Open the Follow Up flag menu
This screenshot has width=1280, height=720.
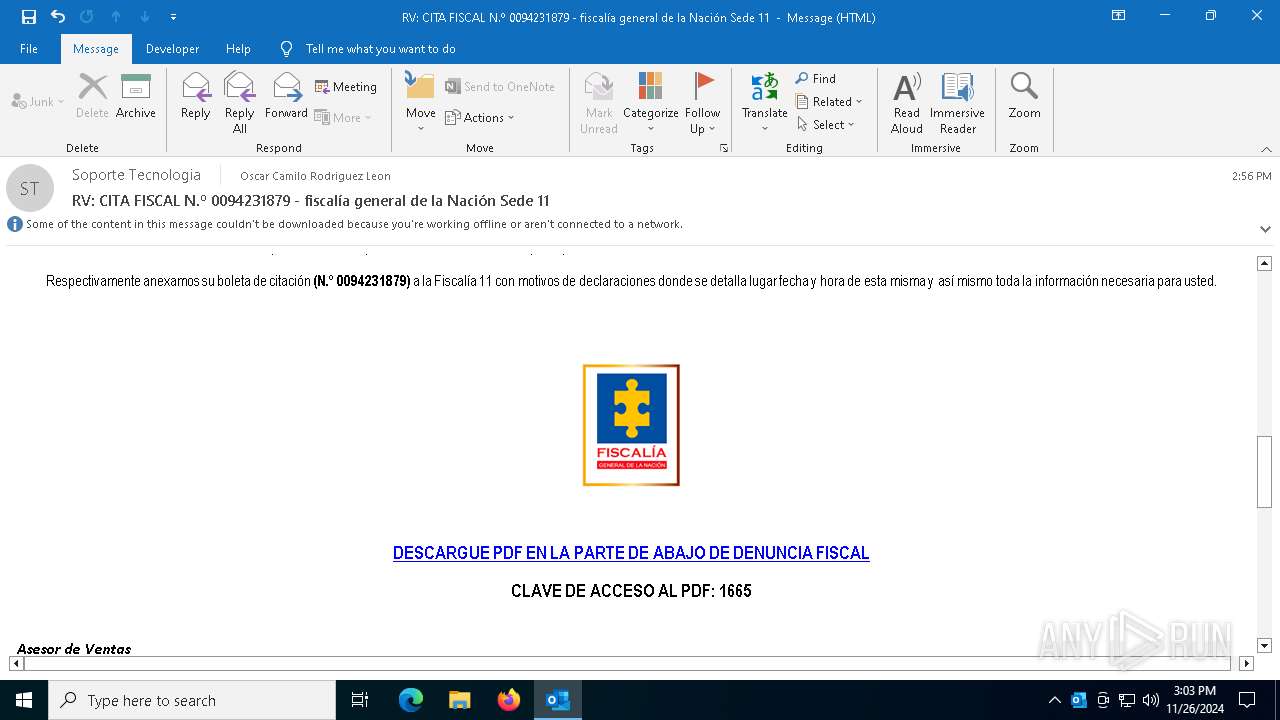tap(703, 103)
